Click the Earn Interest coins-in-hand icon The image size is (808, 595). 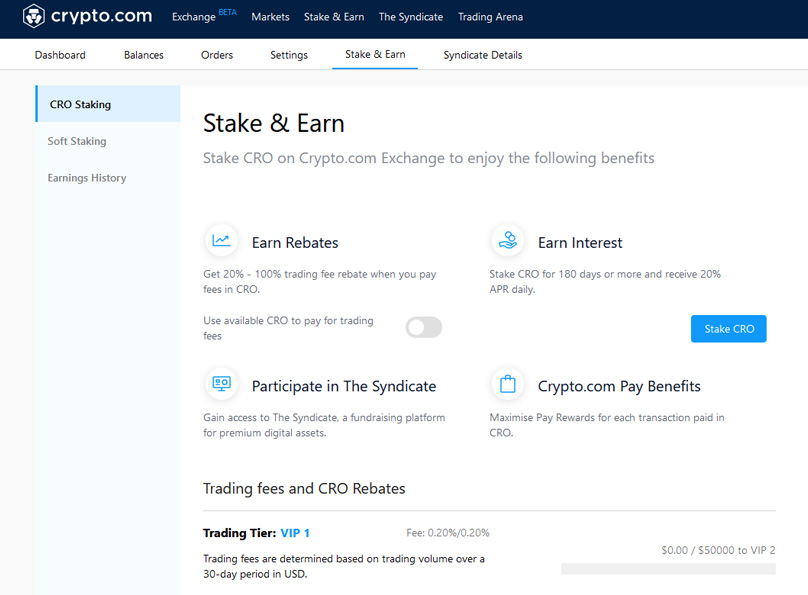pos(508,240)
